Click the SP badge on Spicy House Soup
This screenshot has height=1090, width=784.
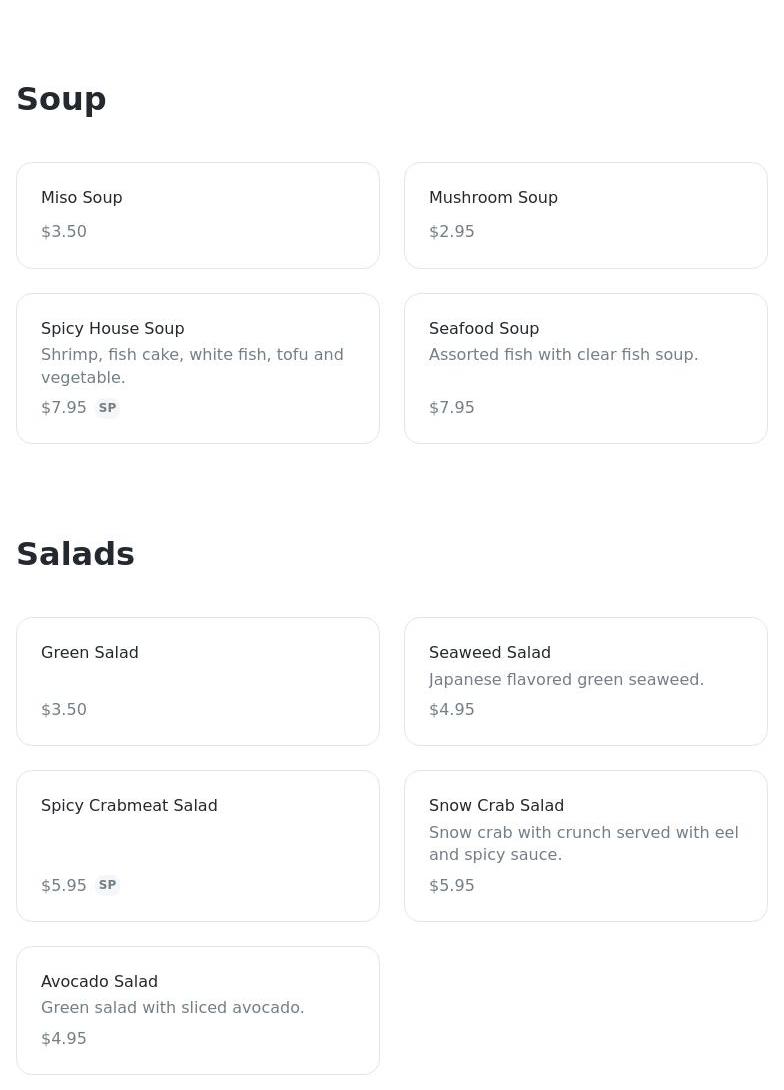pyautogui.click(x=107, y=408)
